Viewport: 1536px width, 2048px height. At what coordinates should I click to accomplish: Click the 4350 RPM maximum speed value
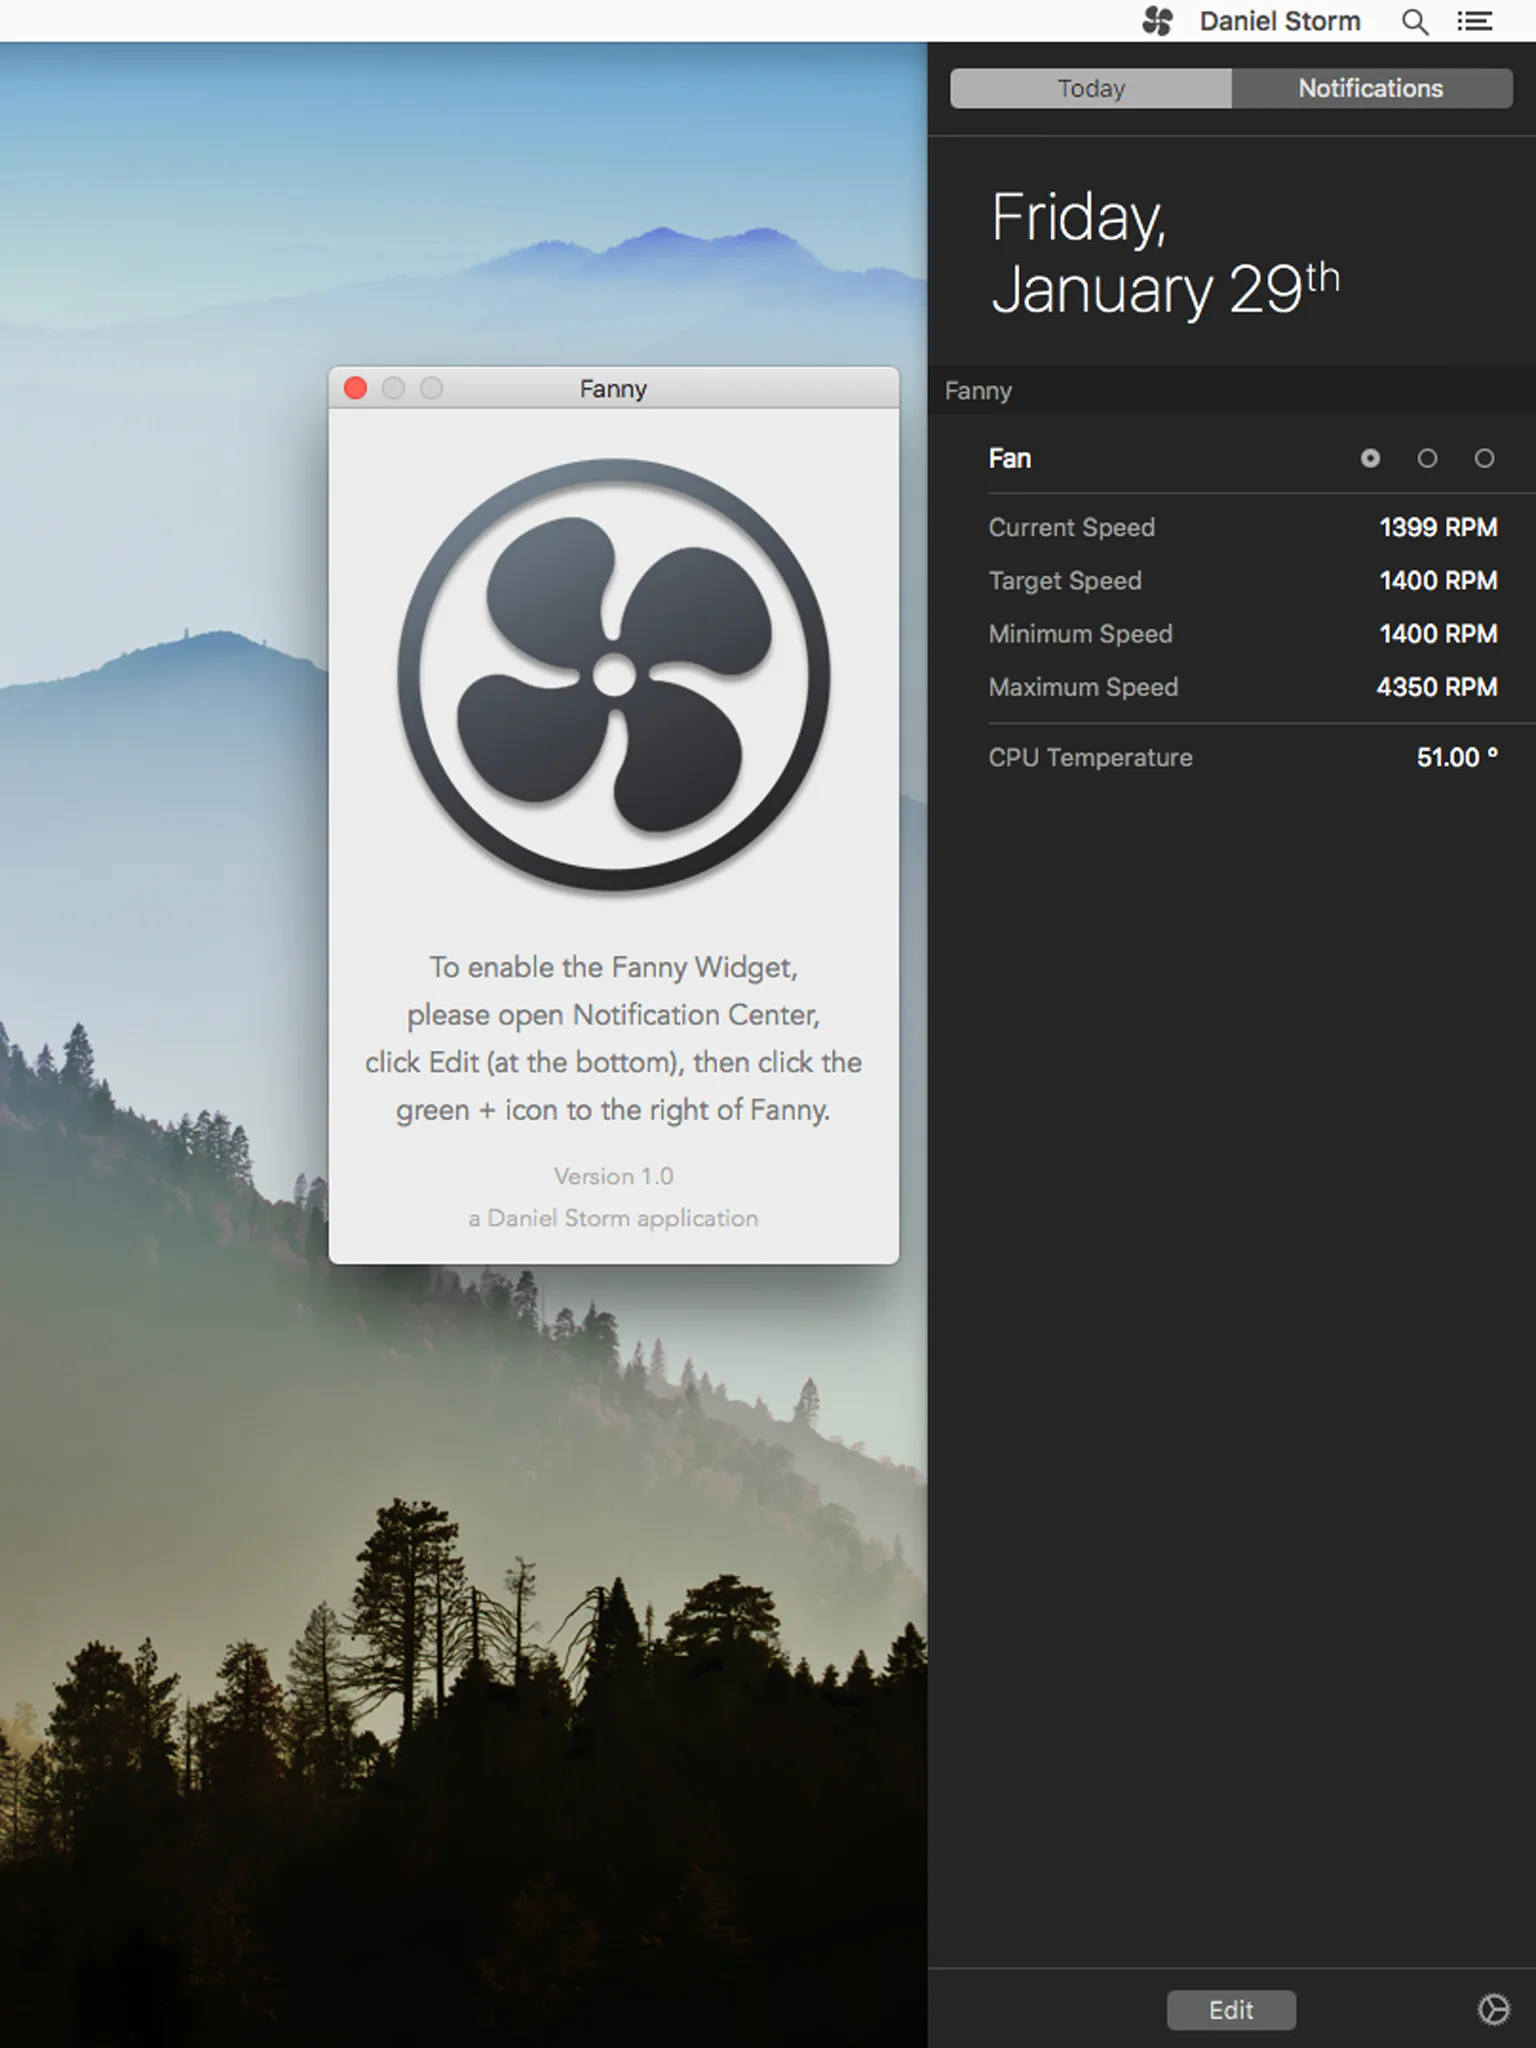coord(1437,687)
